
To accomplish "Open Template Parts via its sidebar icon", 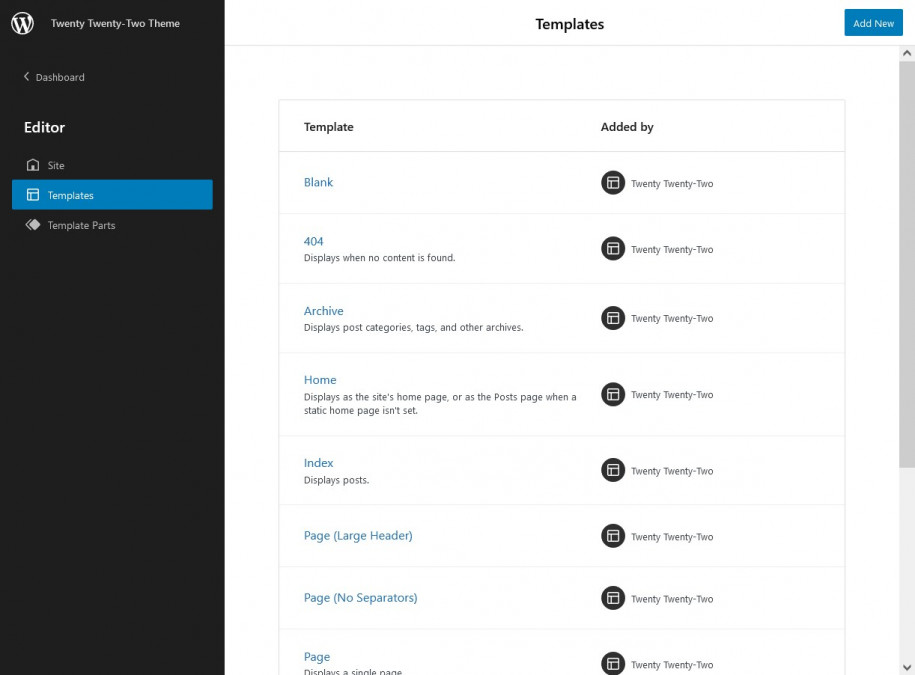I will [33, 225].
